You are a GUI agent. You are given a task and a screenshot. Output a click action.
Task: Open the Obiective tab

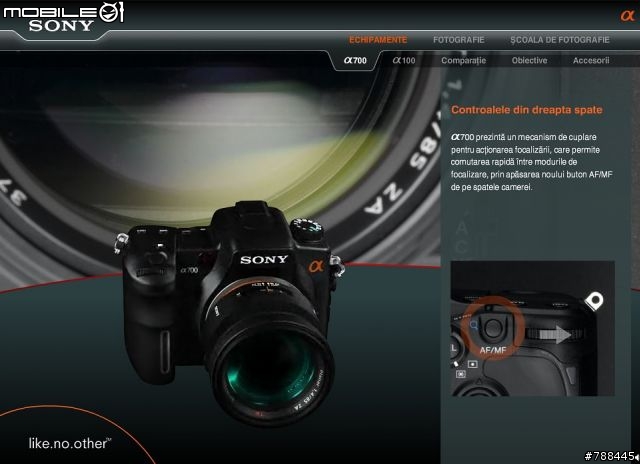[529, 60]
